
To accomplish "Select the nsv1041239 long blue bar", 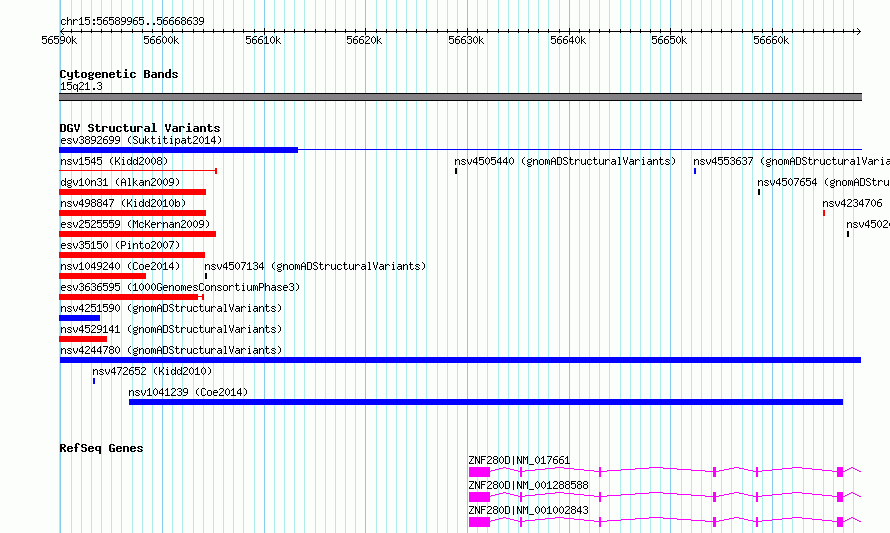I will coord(486,402).
